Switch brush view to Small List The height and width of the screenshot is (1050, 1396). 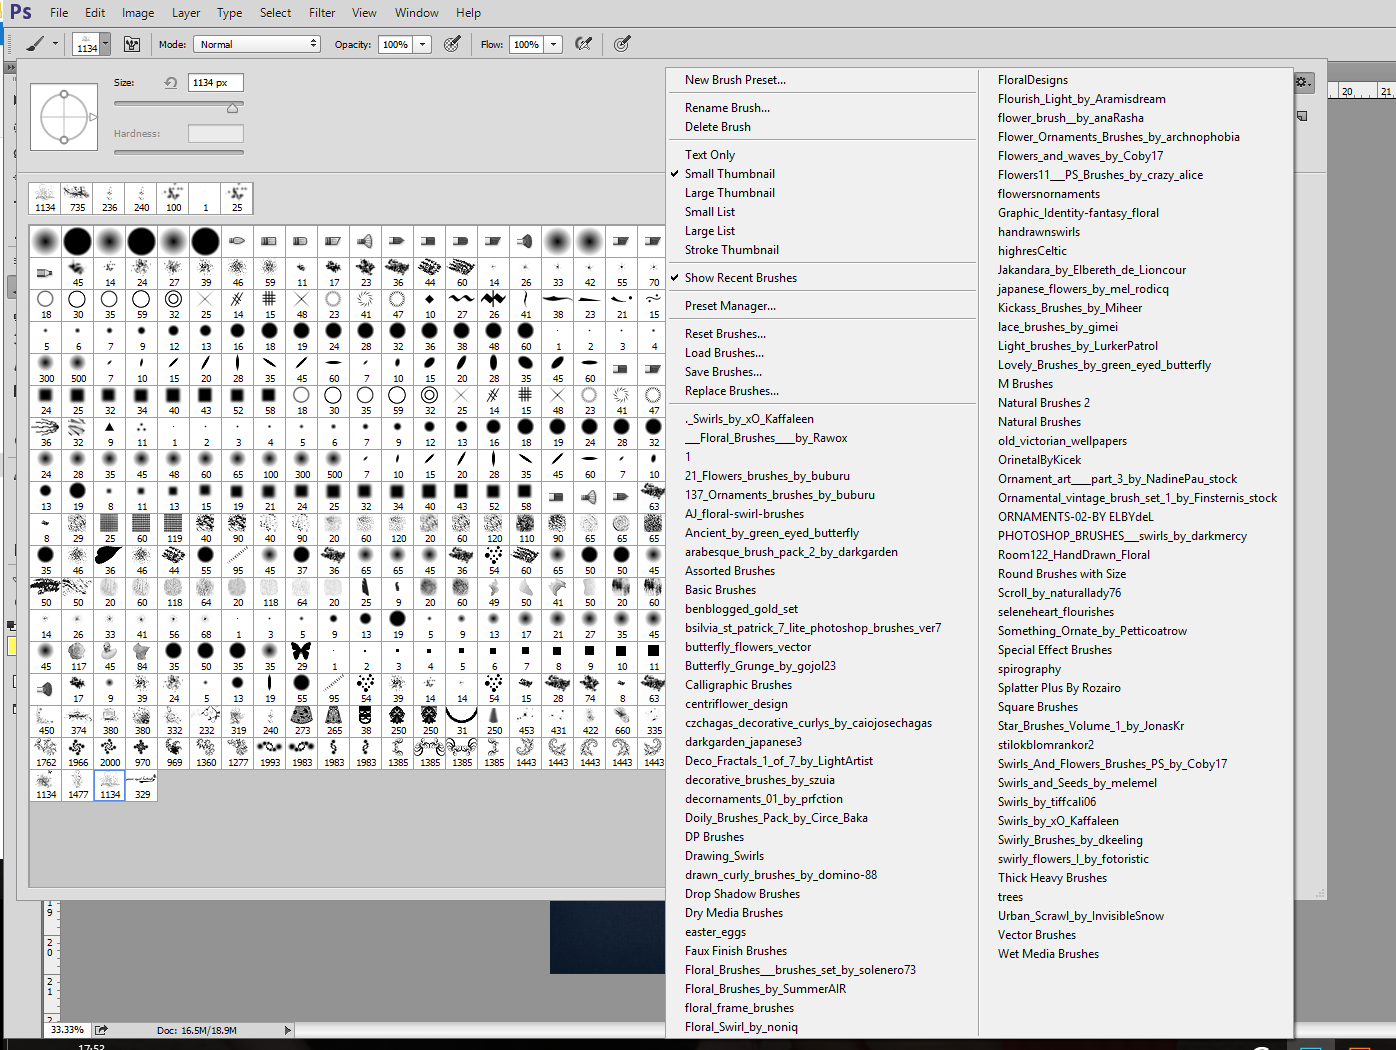(x=710, y=212)
